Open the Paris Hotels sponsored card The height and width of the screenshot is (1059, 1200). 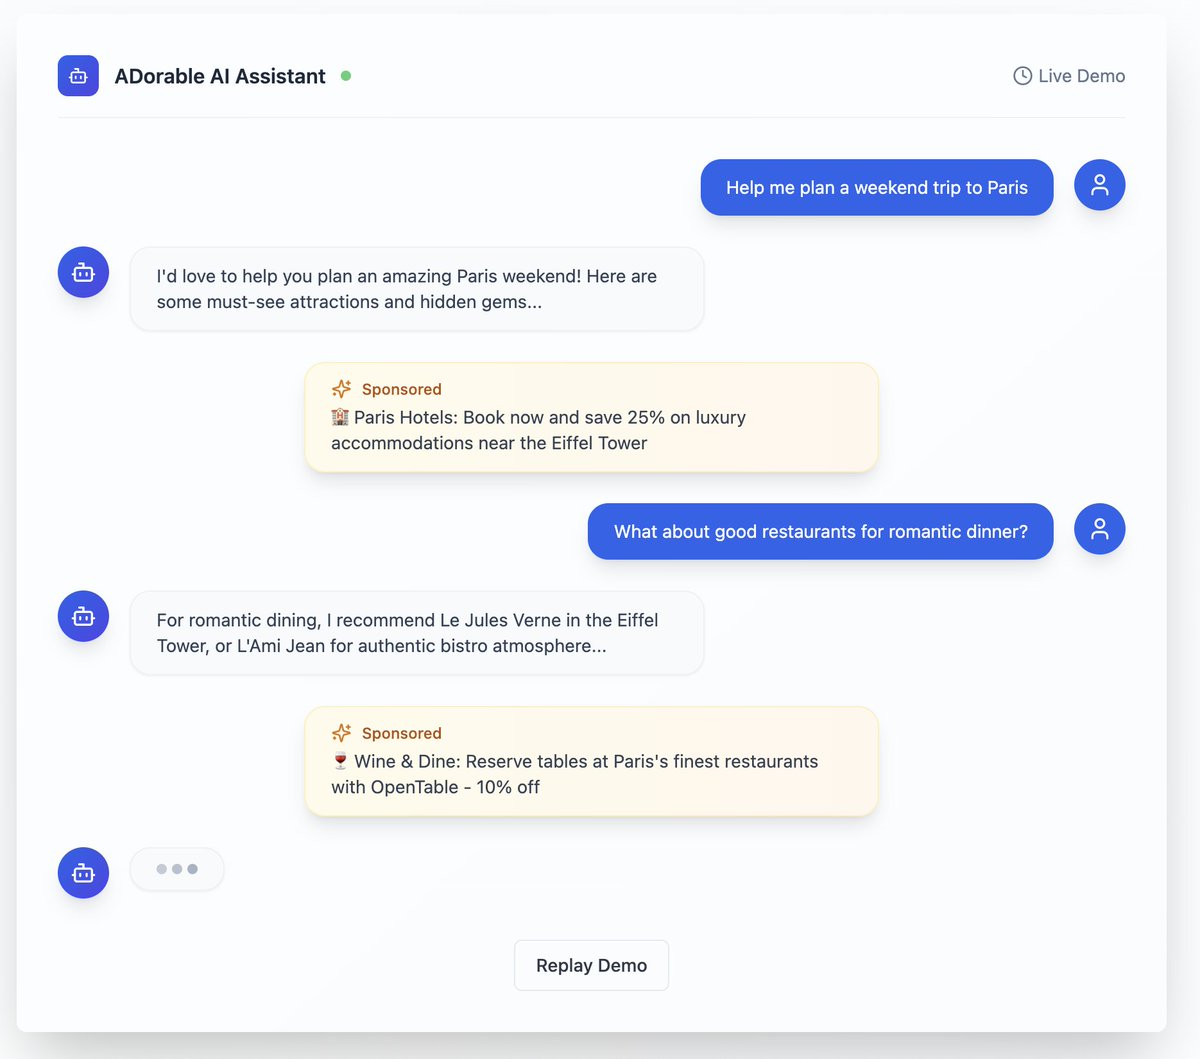click(591, 417)
